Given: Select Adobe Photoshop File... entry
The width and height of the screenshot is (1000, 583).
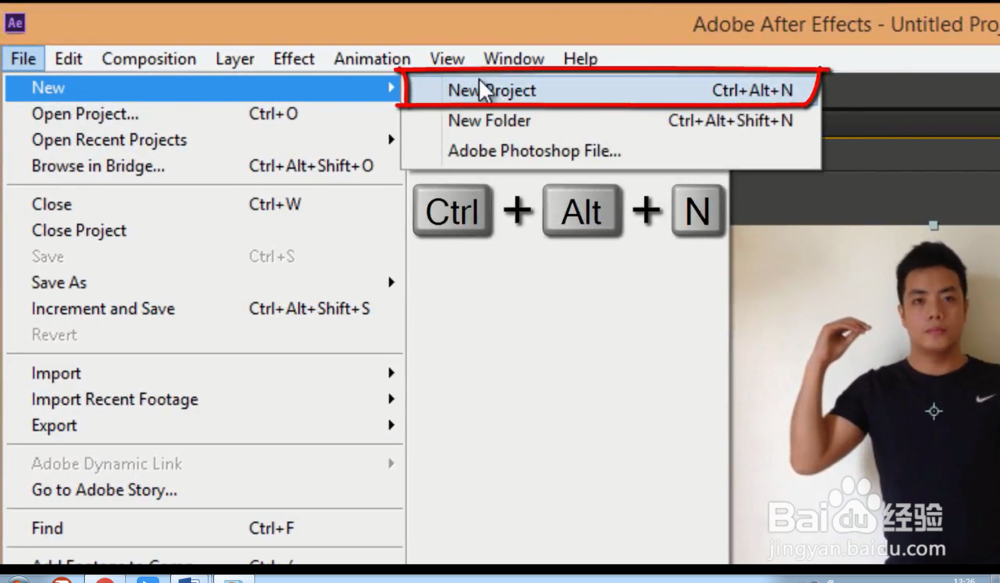Looking at the screenshot, I should (x=611, y=151).
